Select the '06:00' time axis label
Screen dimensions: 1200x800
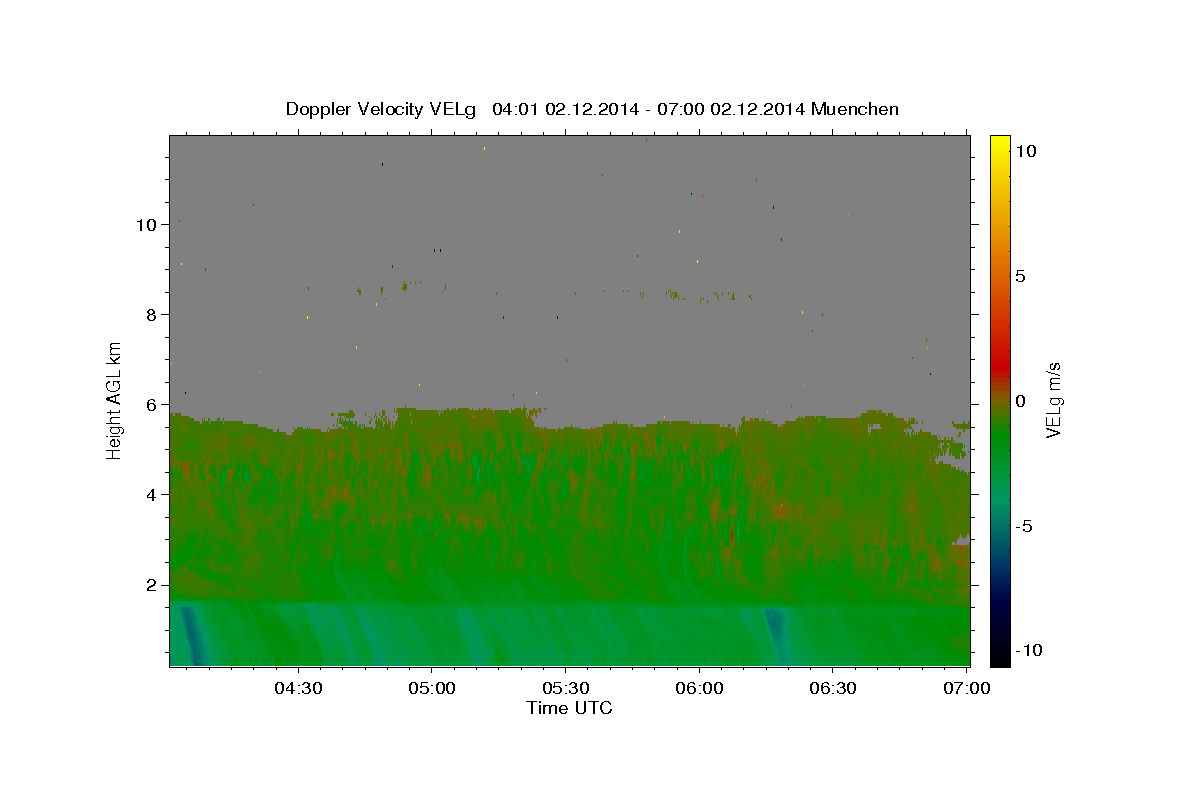click(699, 689)
